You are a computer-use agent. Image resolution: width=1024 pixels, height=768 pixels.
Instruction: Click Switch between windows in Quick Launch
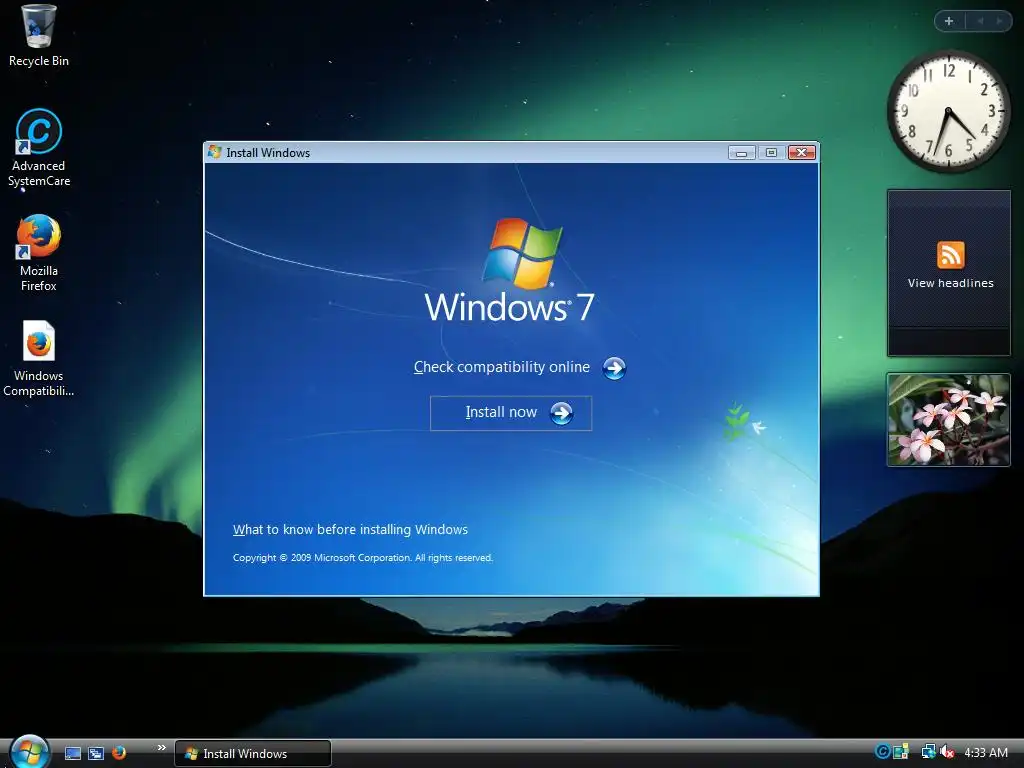[x=96, y=753]
